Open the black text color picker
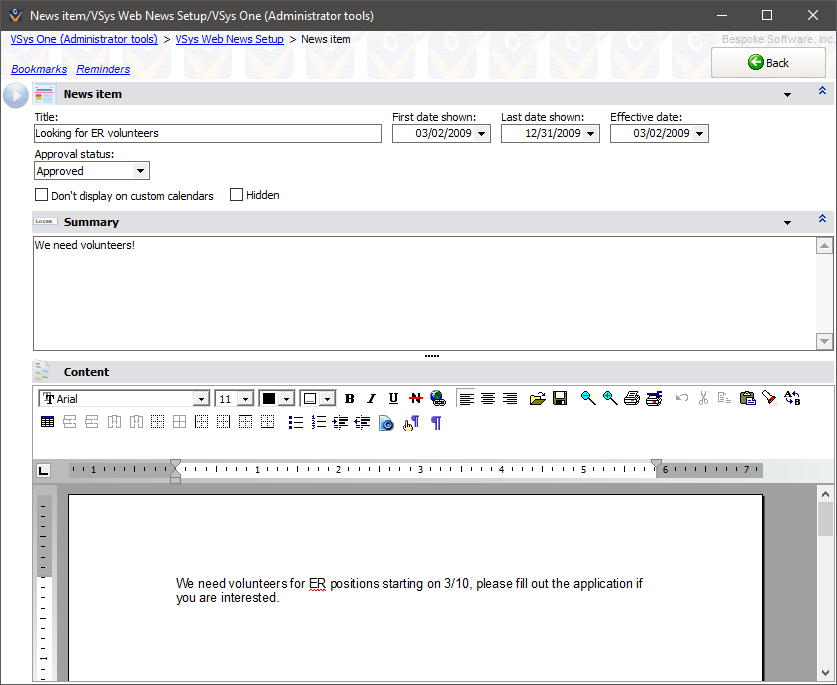 [x=287, y=399]
